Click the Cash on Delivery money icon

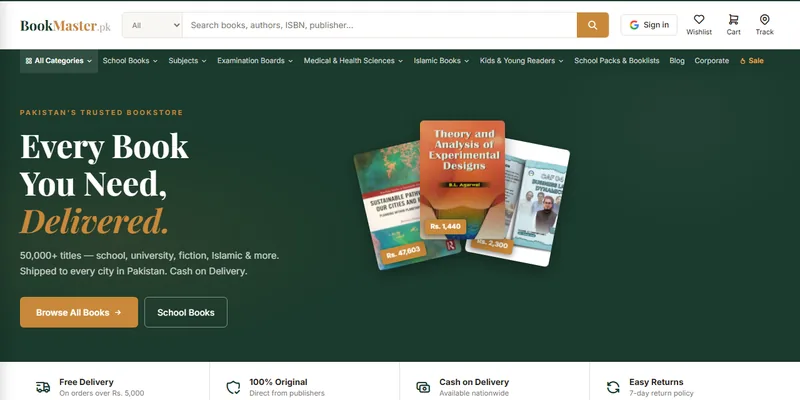pos(423,387)
